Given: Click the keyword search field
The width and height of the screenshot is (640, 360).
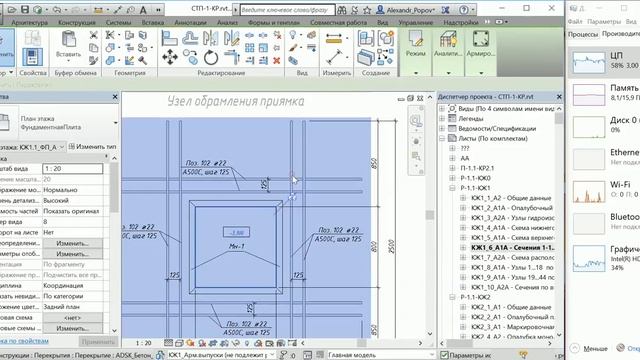Looking at the screenshot, I should coord(287,10).
